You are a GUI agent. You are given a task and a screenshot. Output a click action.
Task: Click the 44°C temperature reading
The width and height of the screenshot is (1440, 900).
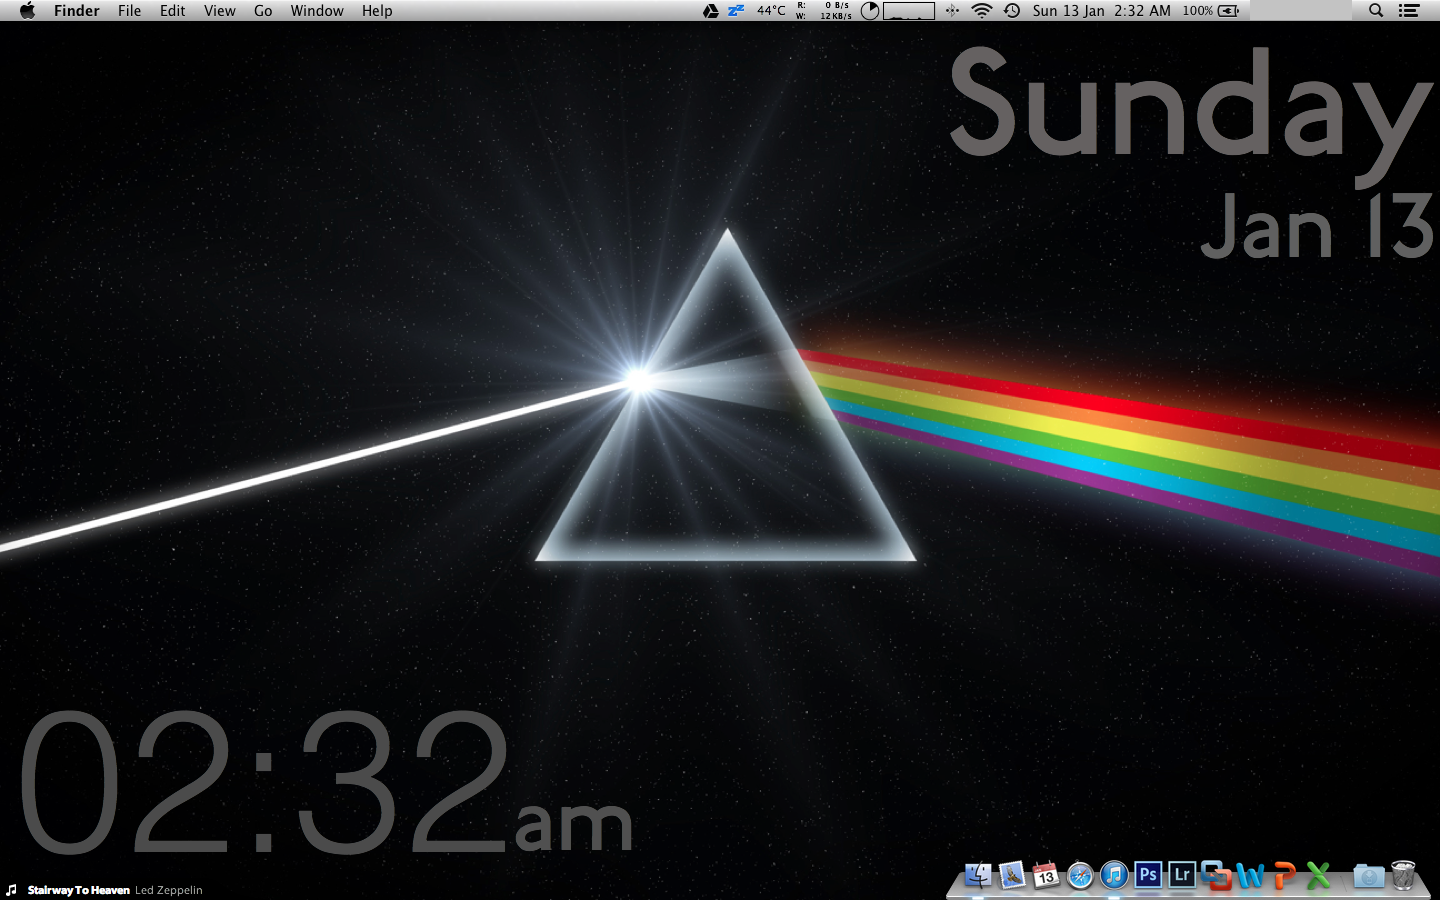click(x=771, y=10)
